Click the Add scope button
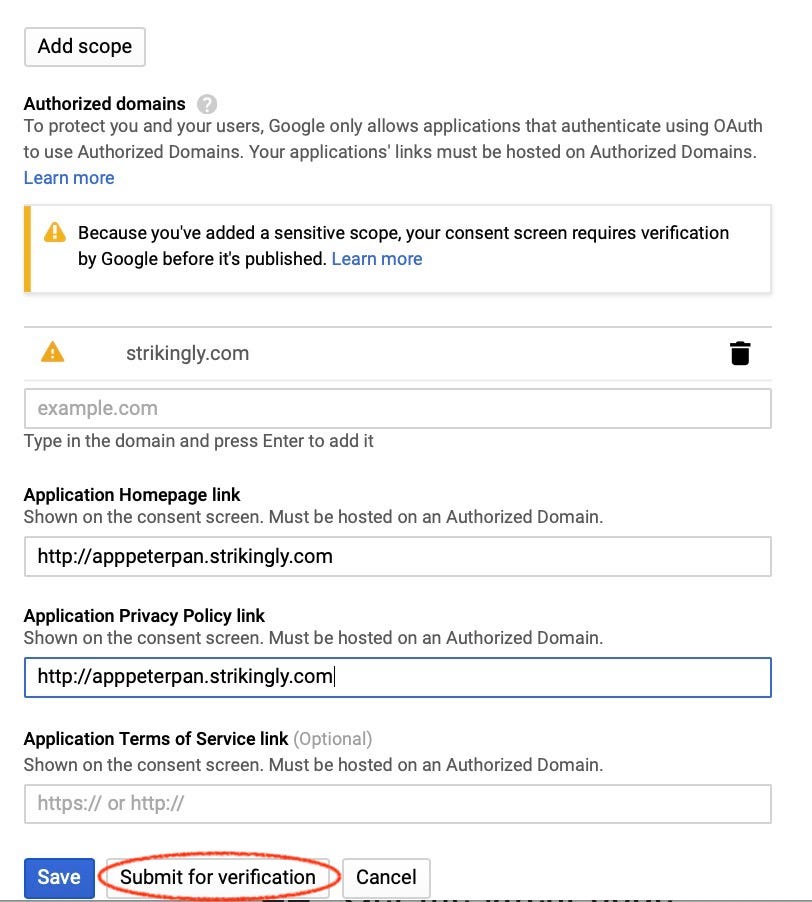Viewport: 812px width, 902px height. click(85, 47)
